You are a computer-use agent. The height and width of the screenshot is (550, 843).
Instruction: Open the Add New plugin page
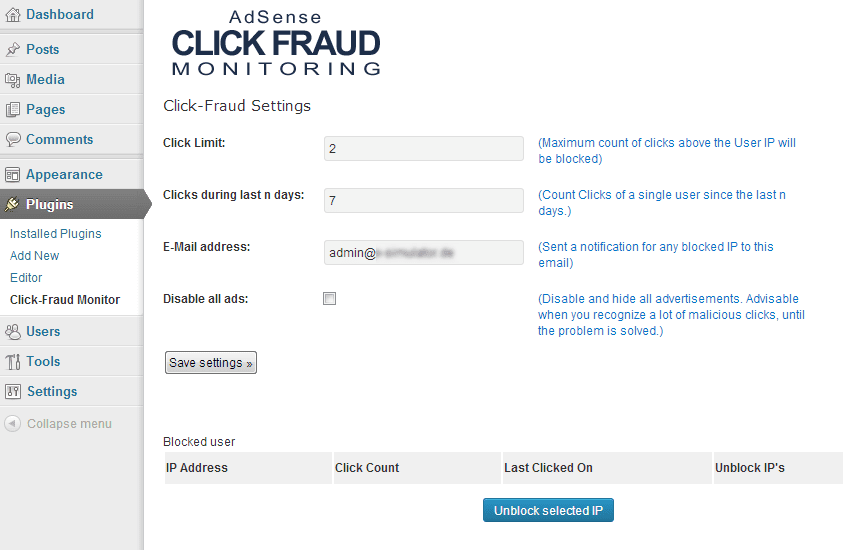pyautogui.click(x=35, y=256)
